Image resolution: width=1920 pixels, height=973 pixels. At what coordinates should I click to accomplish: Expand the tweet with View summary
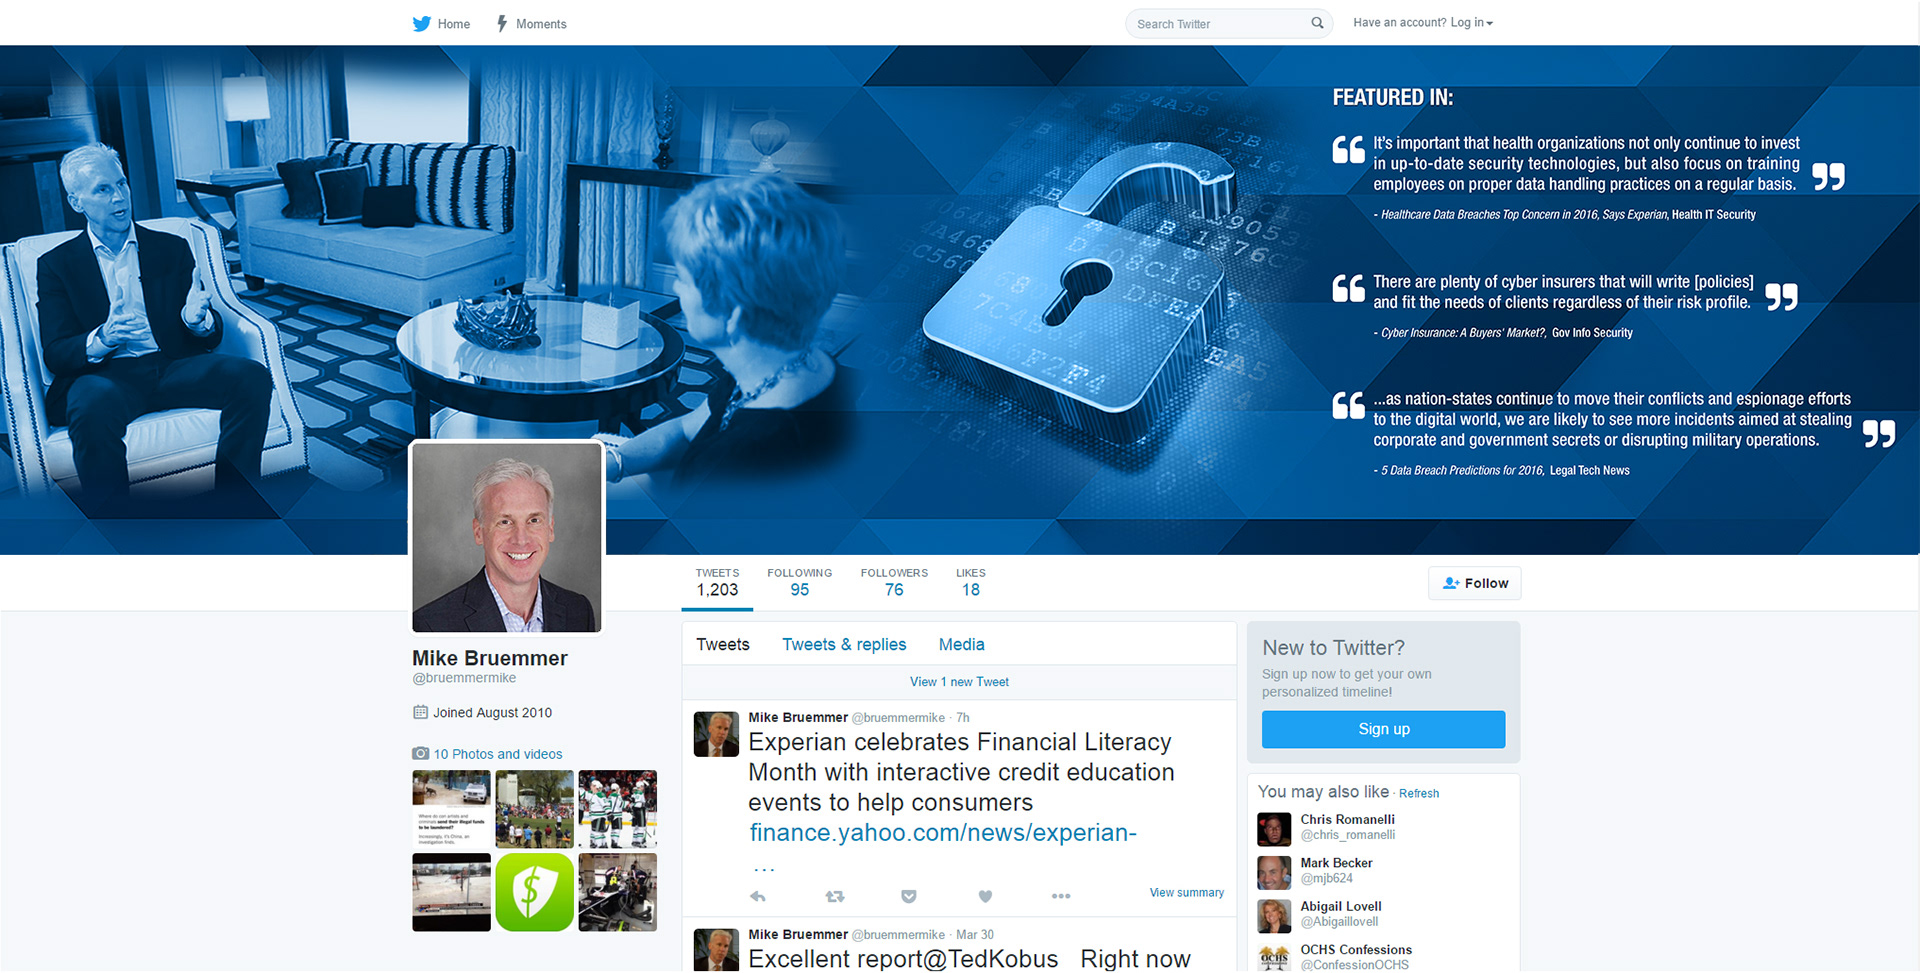[1186, 892]
